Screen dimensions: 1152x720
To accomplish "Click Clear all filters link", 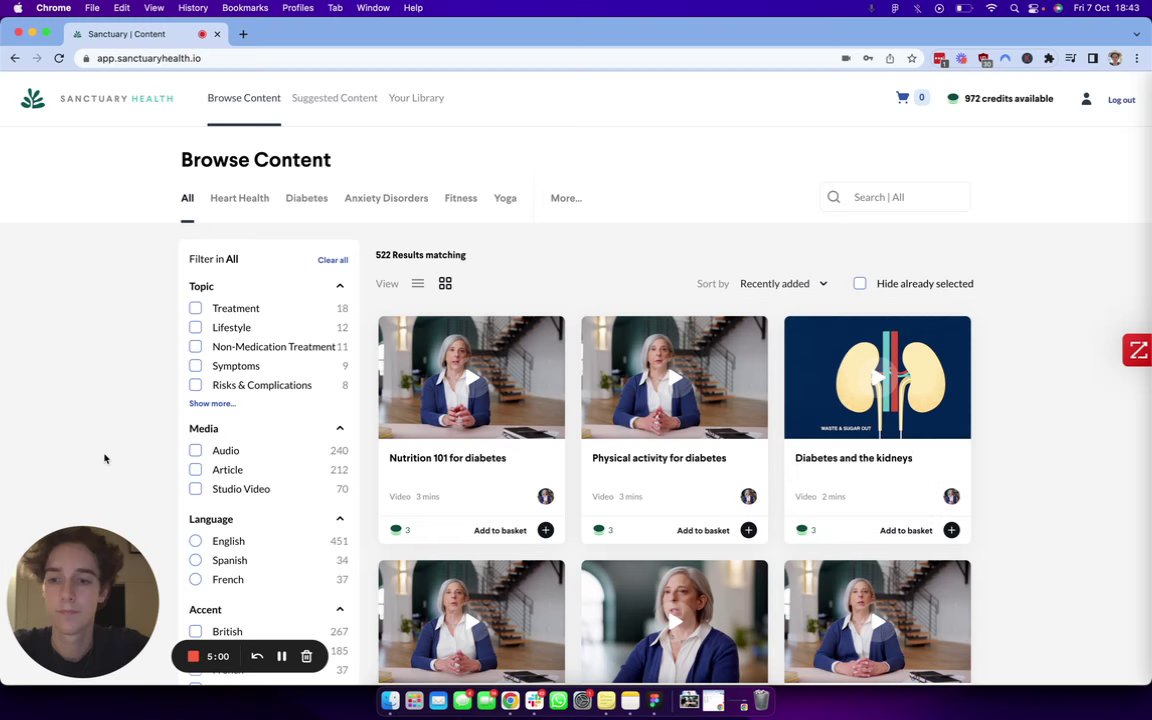I will click(x=333, y=260).
